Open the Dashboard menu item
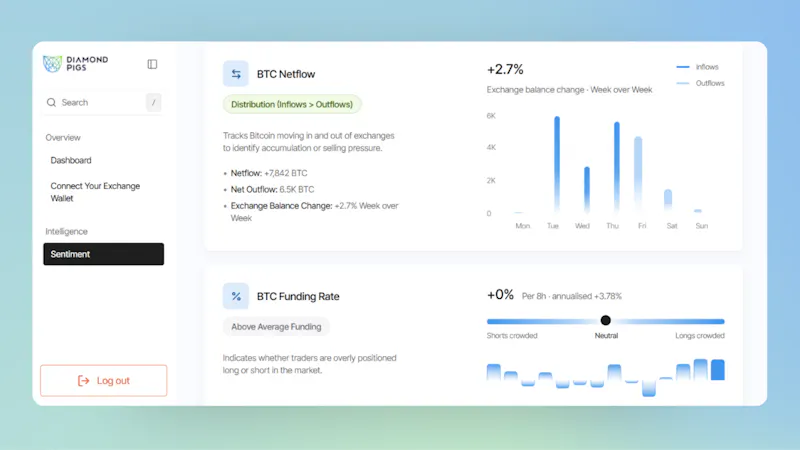Viewport: 800px width, 450px height. pyautogui.click(x=71, y=160)
